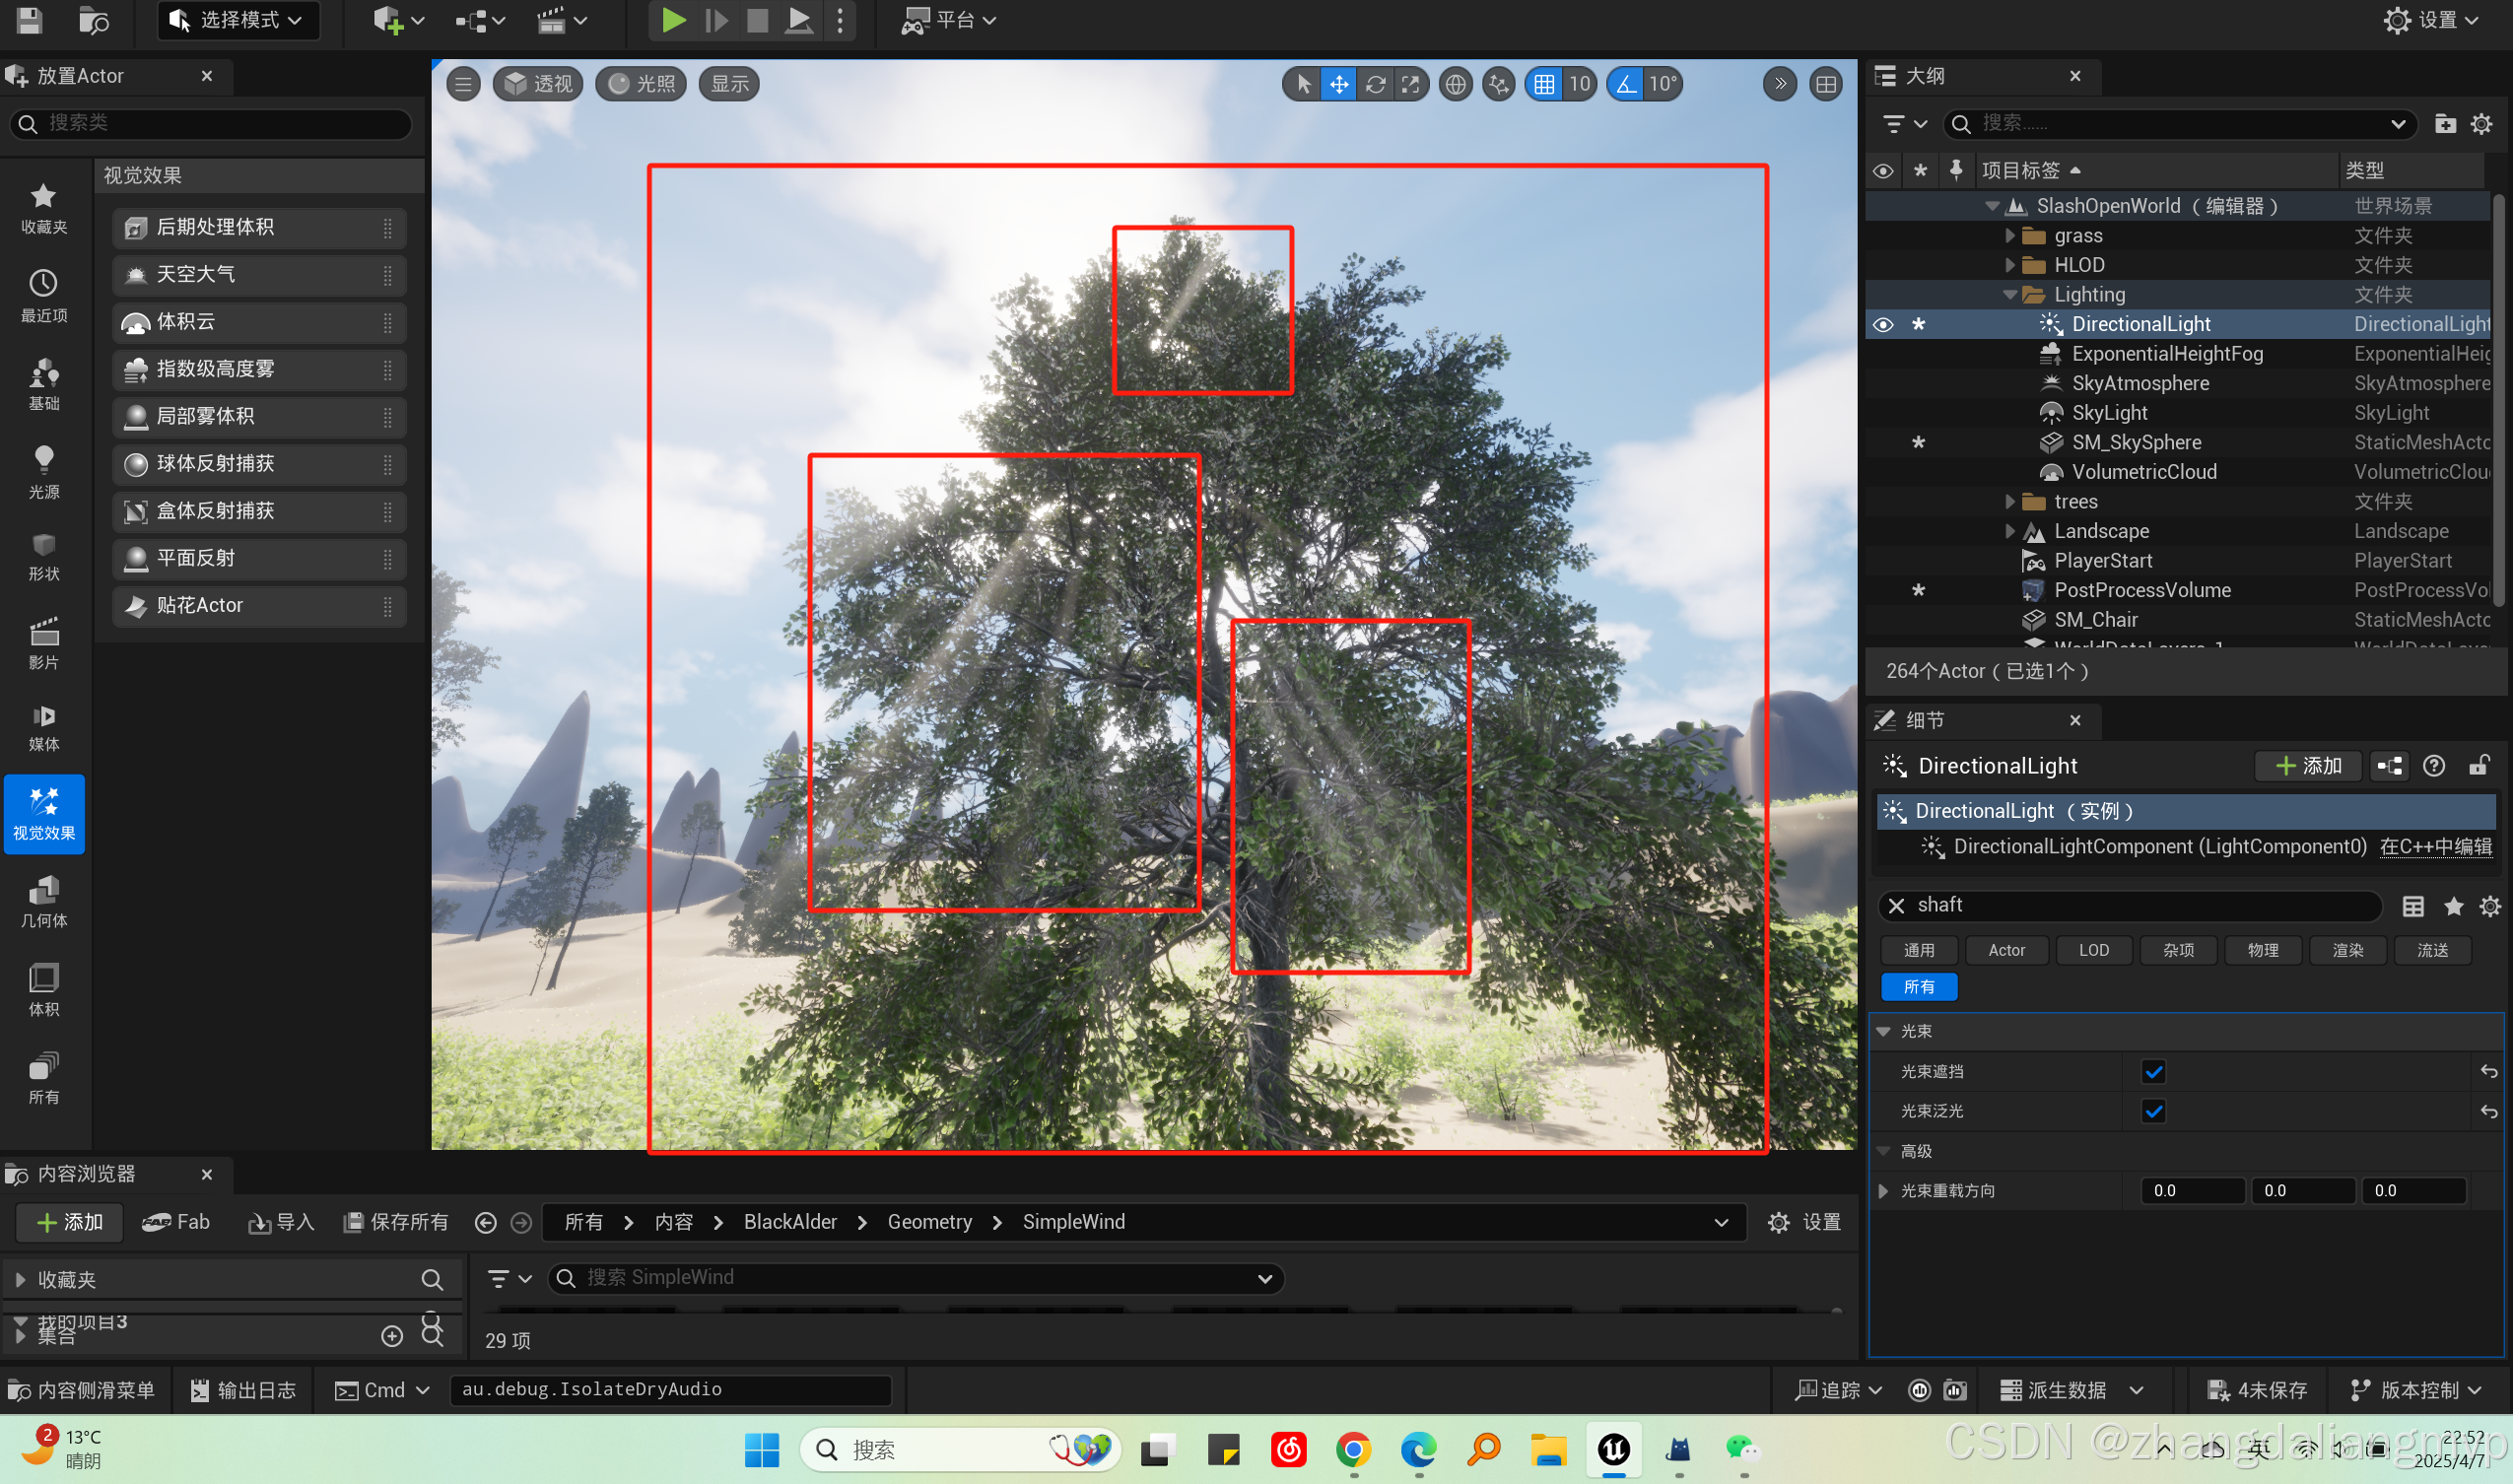Switch to the 渲染 filter tab in details
This screenshot has height=1484, width=2513.
(x=2347, y=950)
